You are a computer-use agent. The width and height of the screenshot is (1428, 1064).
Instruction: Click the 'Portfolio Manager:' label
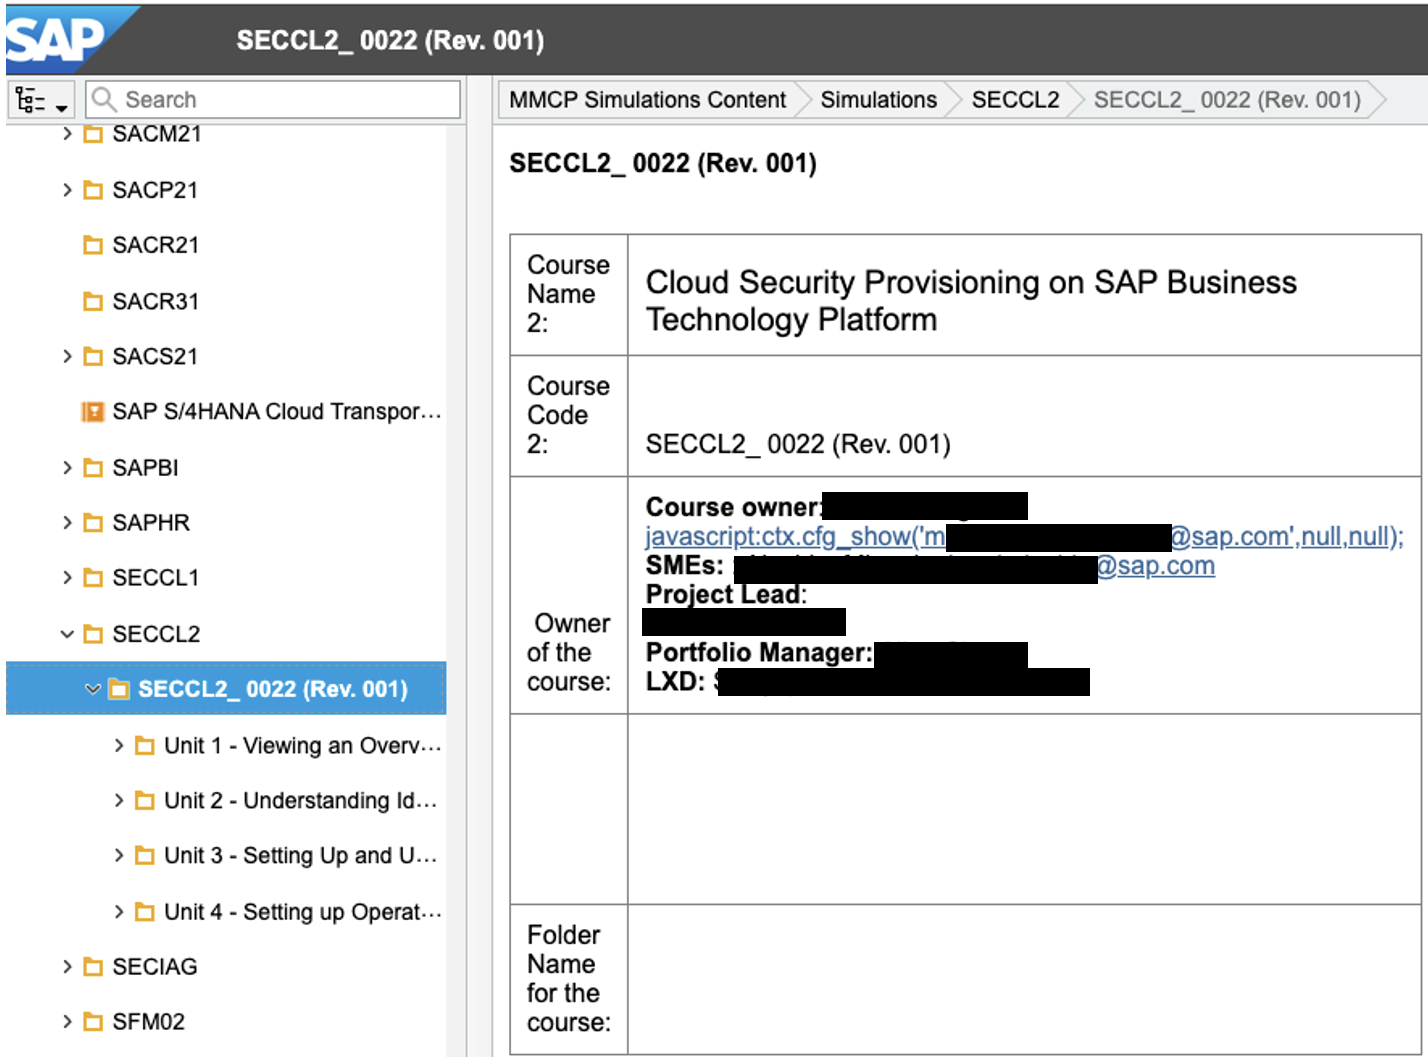759,653
